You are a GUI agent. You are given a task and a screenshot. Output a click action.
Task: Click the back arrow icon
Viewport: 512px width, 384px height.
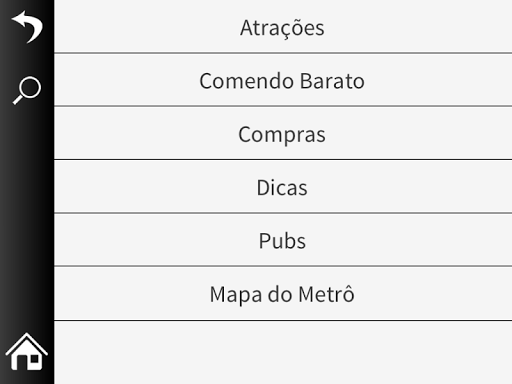[27, 27]
